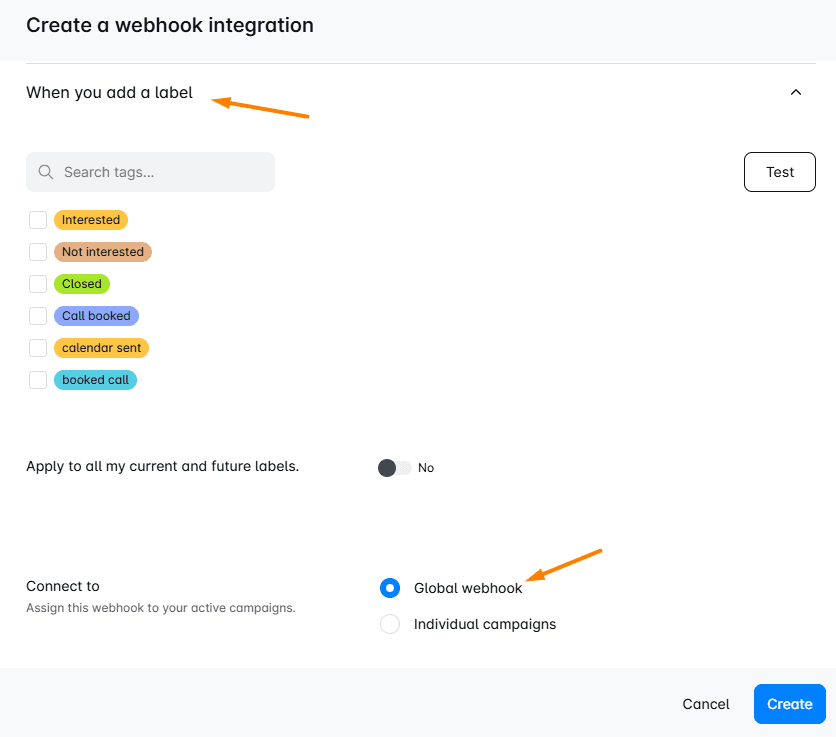The image size is (836, 737).
Task: Check the booked call label checkbox
Action: [38, 380]
